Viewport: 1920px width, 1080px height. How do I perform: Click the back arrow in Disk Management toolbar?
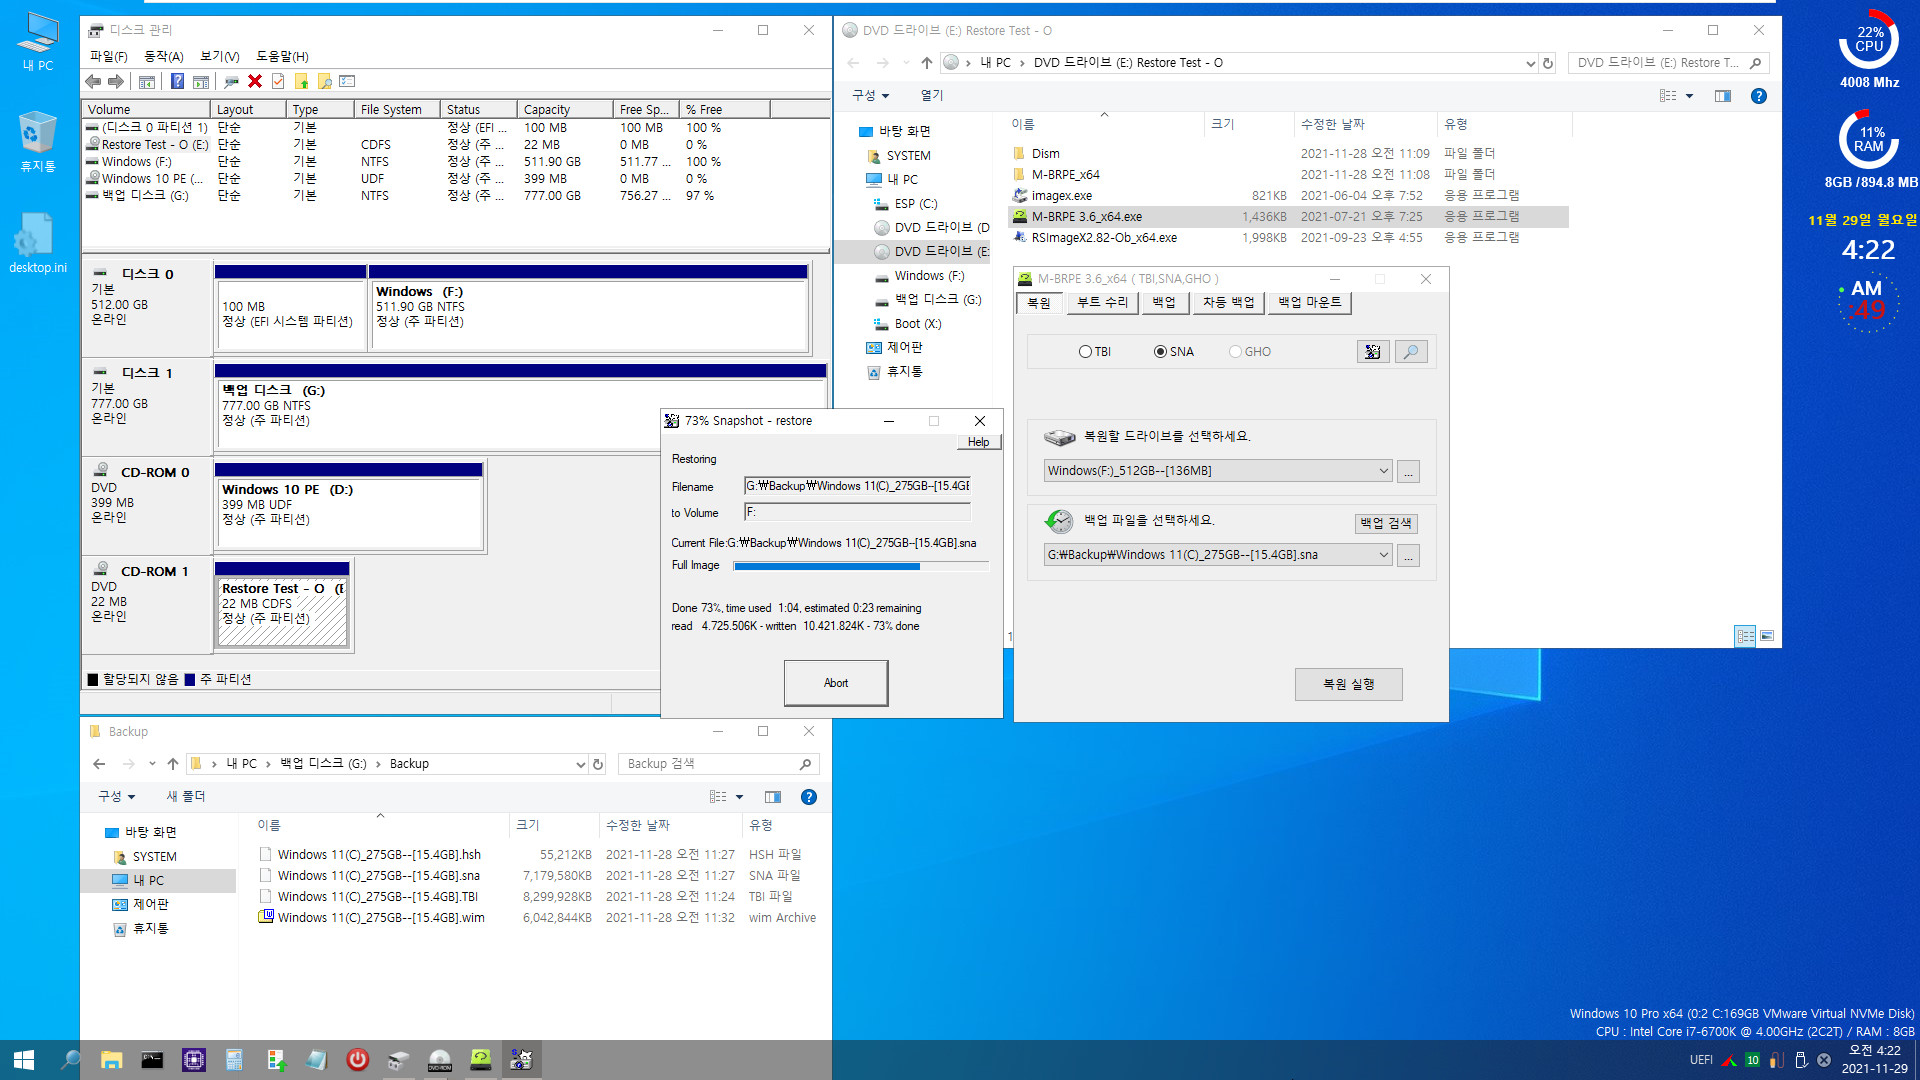93,82
